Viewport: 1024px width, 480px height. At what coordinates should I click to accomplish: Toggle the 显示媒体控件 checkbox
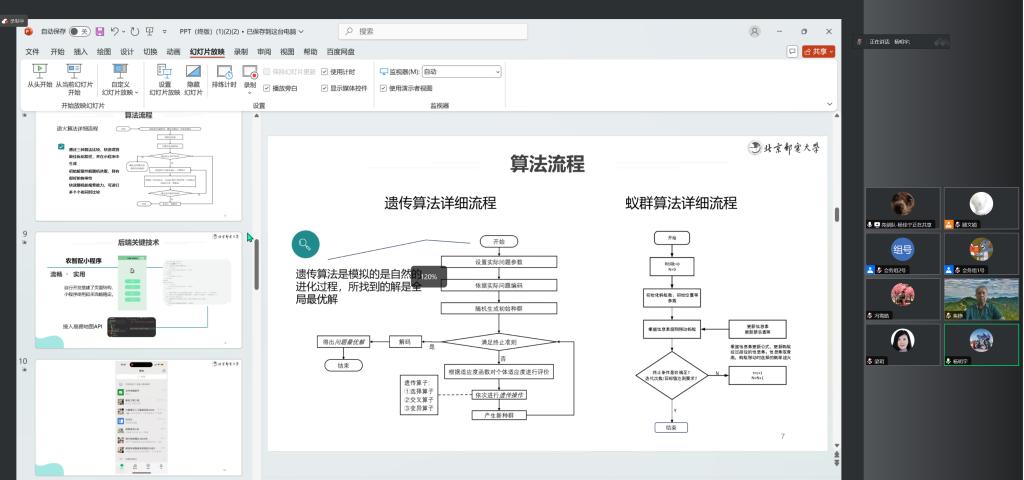[325, 88]
